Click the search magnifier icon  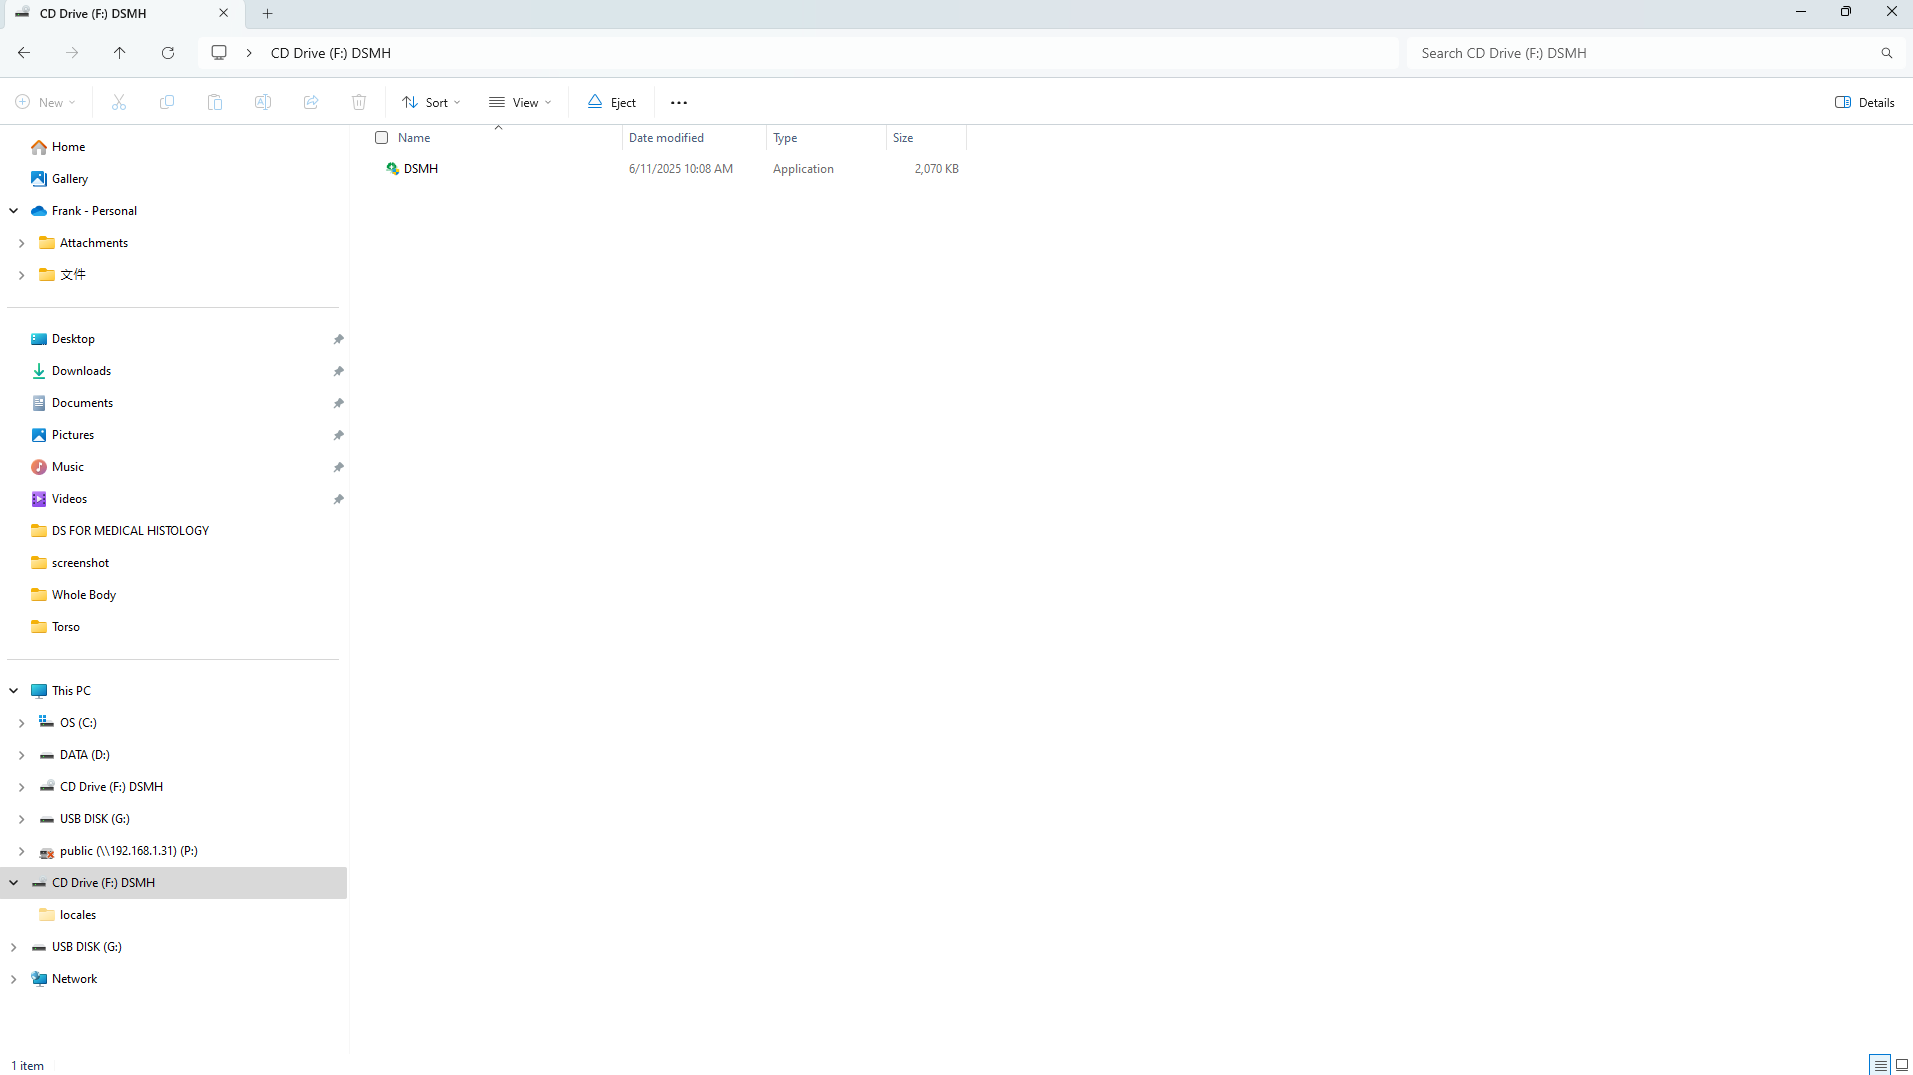pos(1886,53)
